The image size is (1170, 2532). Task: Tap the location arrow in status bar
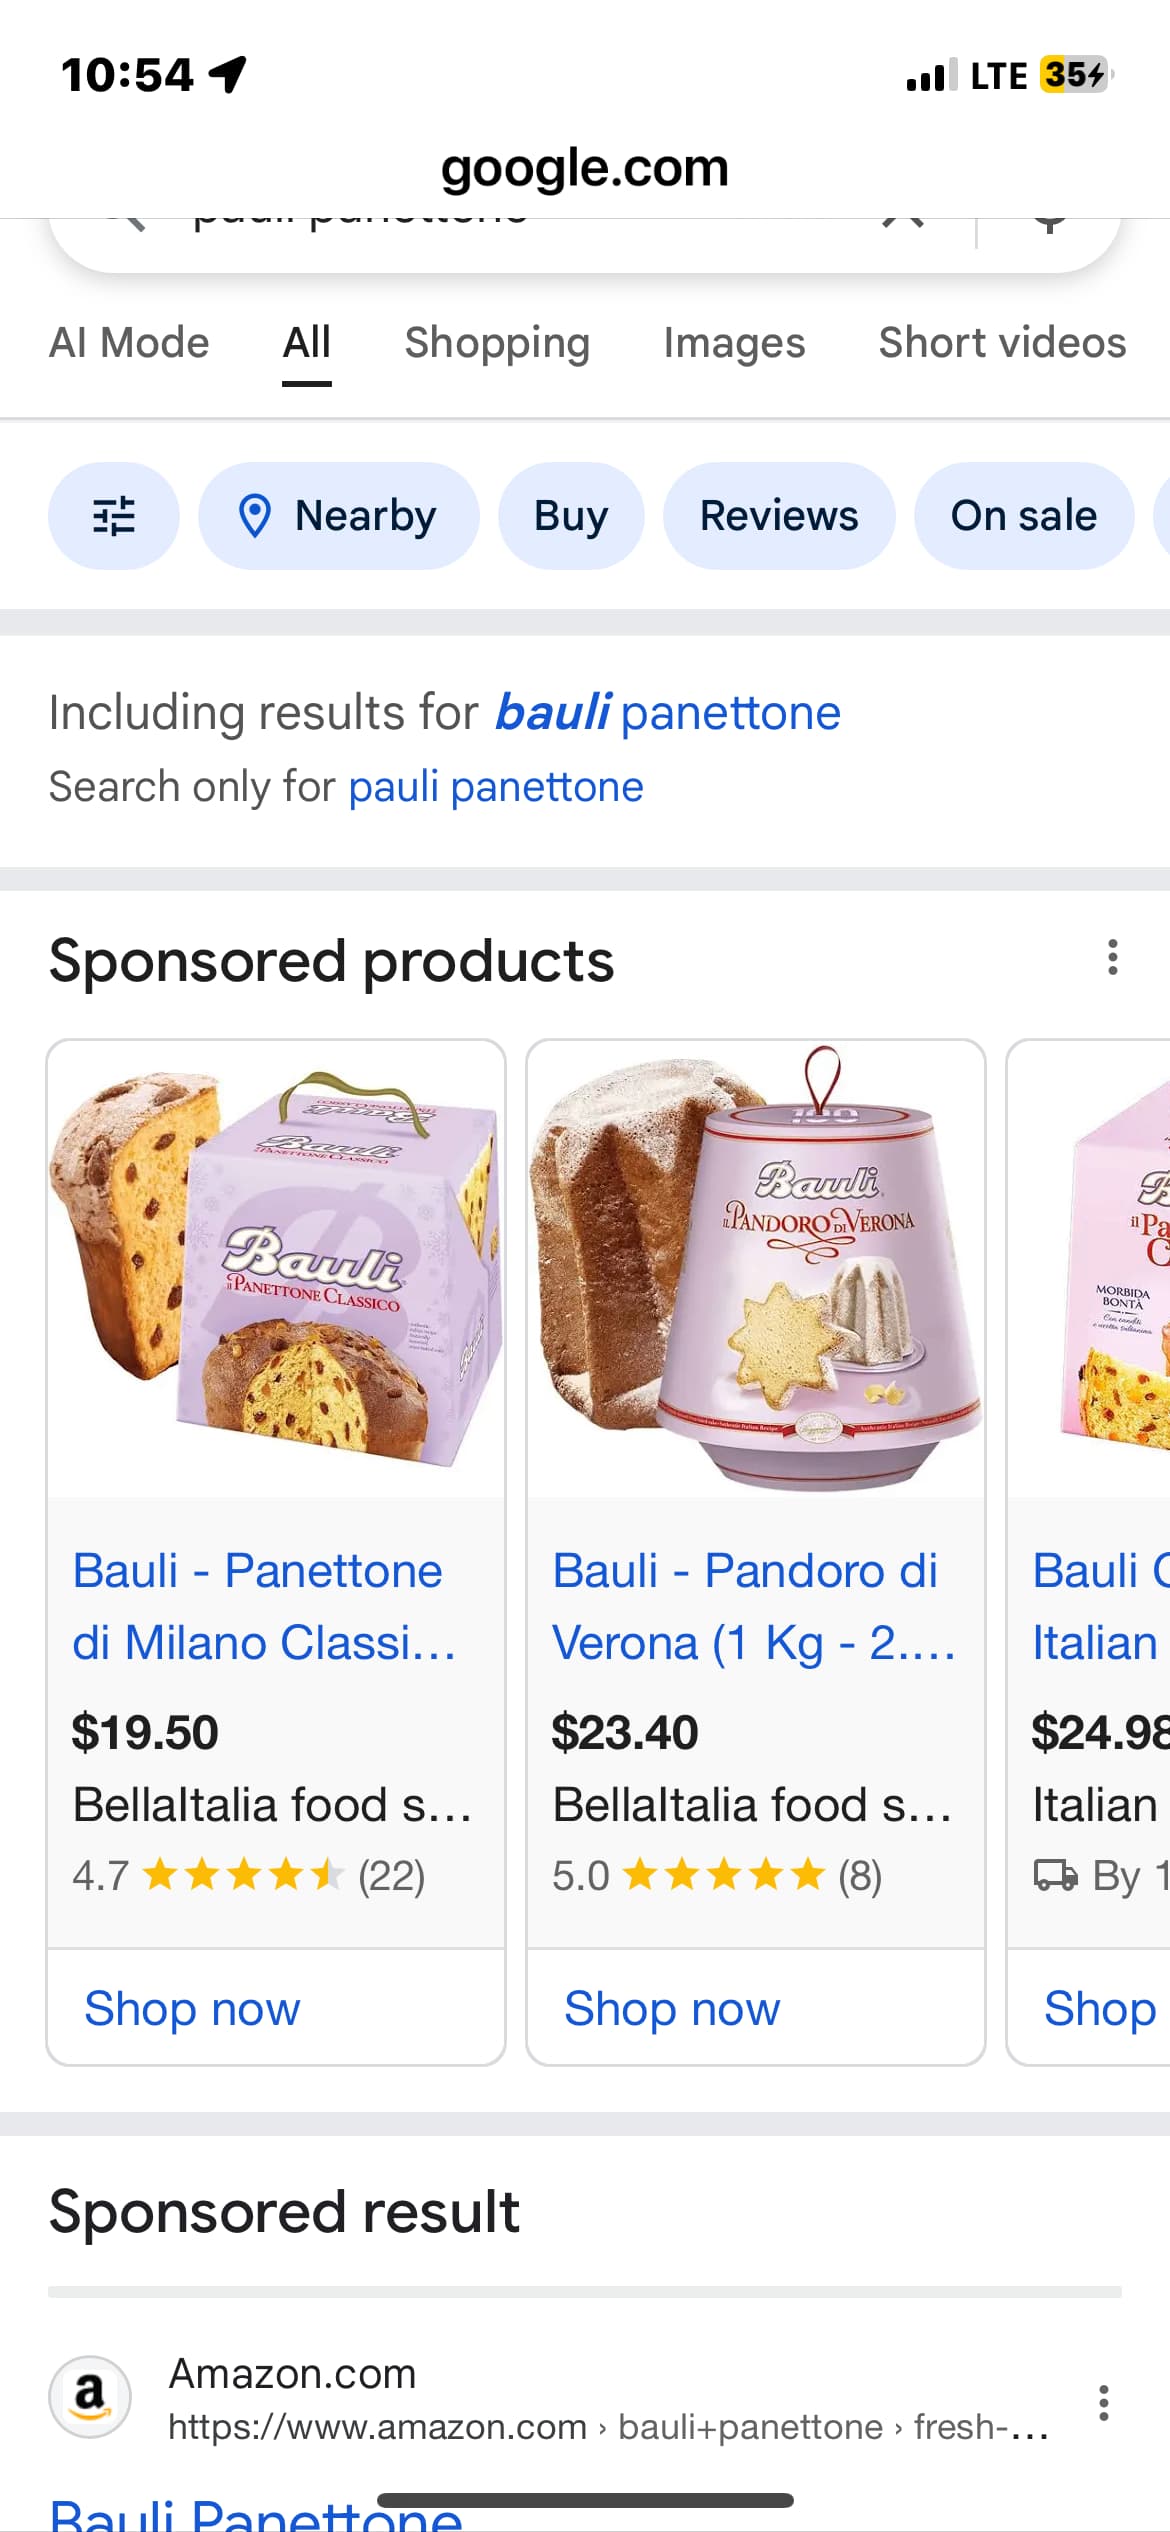tap(229, 74)
